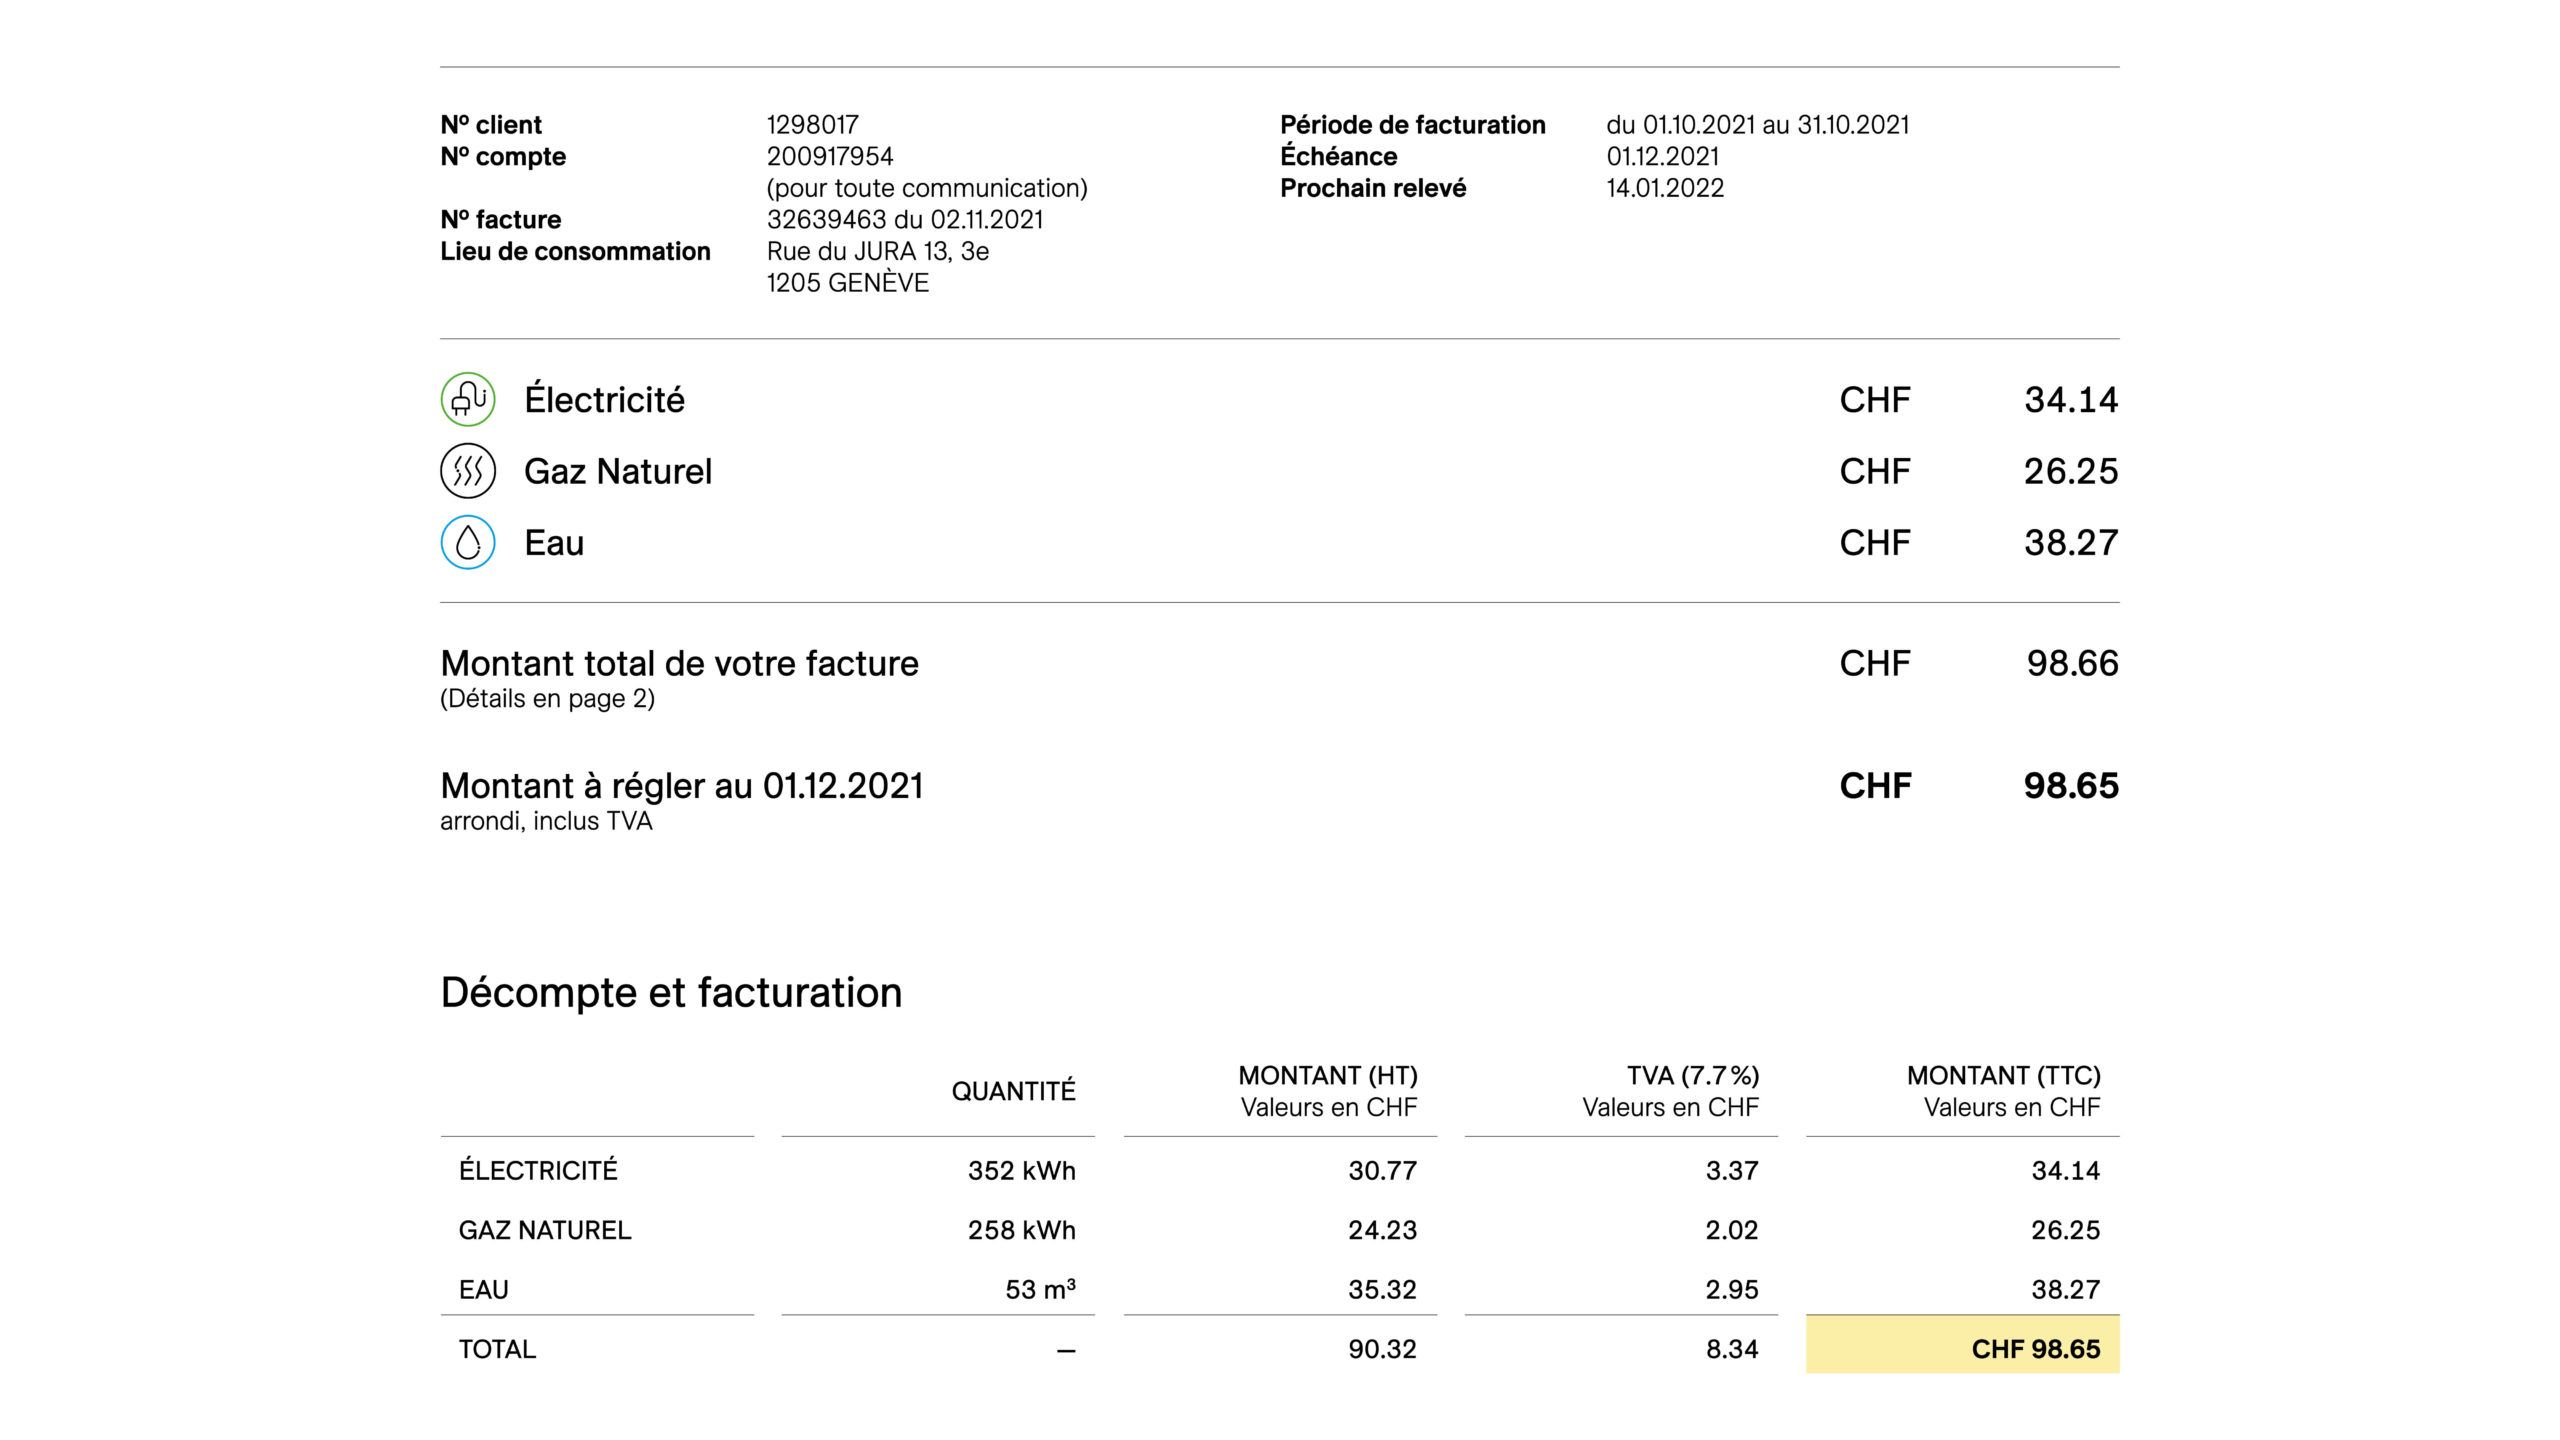This screenshot has height=1440, width=2560.
Task: Click the blue water drop icon
Action: [468, 542]
